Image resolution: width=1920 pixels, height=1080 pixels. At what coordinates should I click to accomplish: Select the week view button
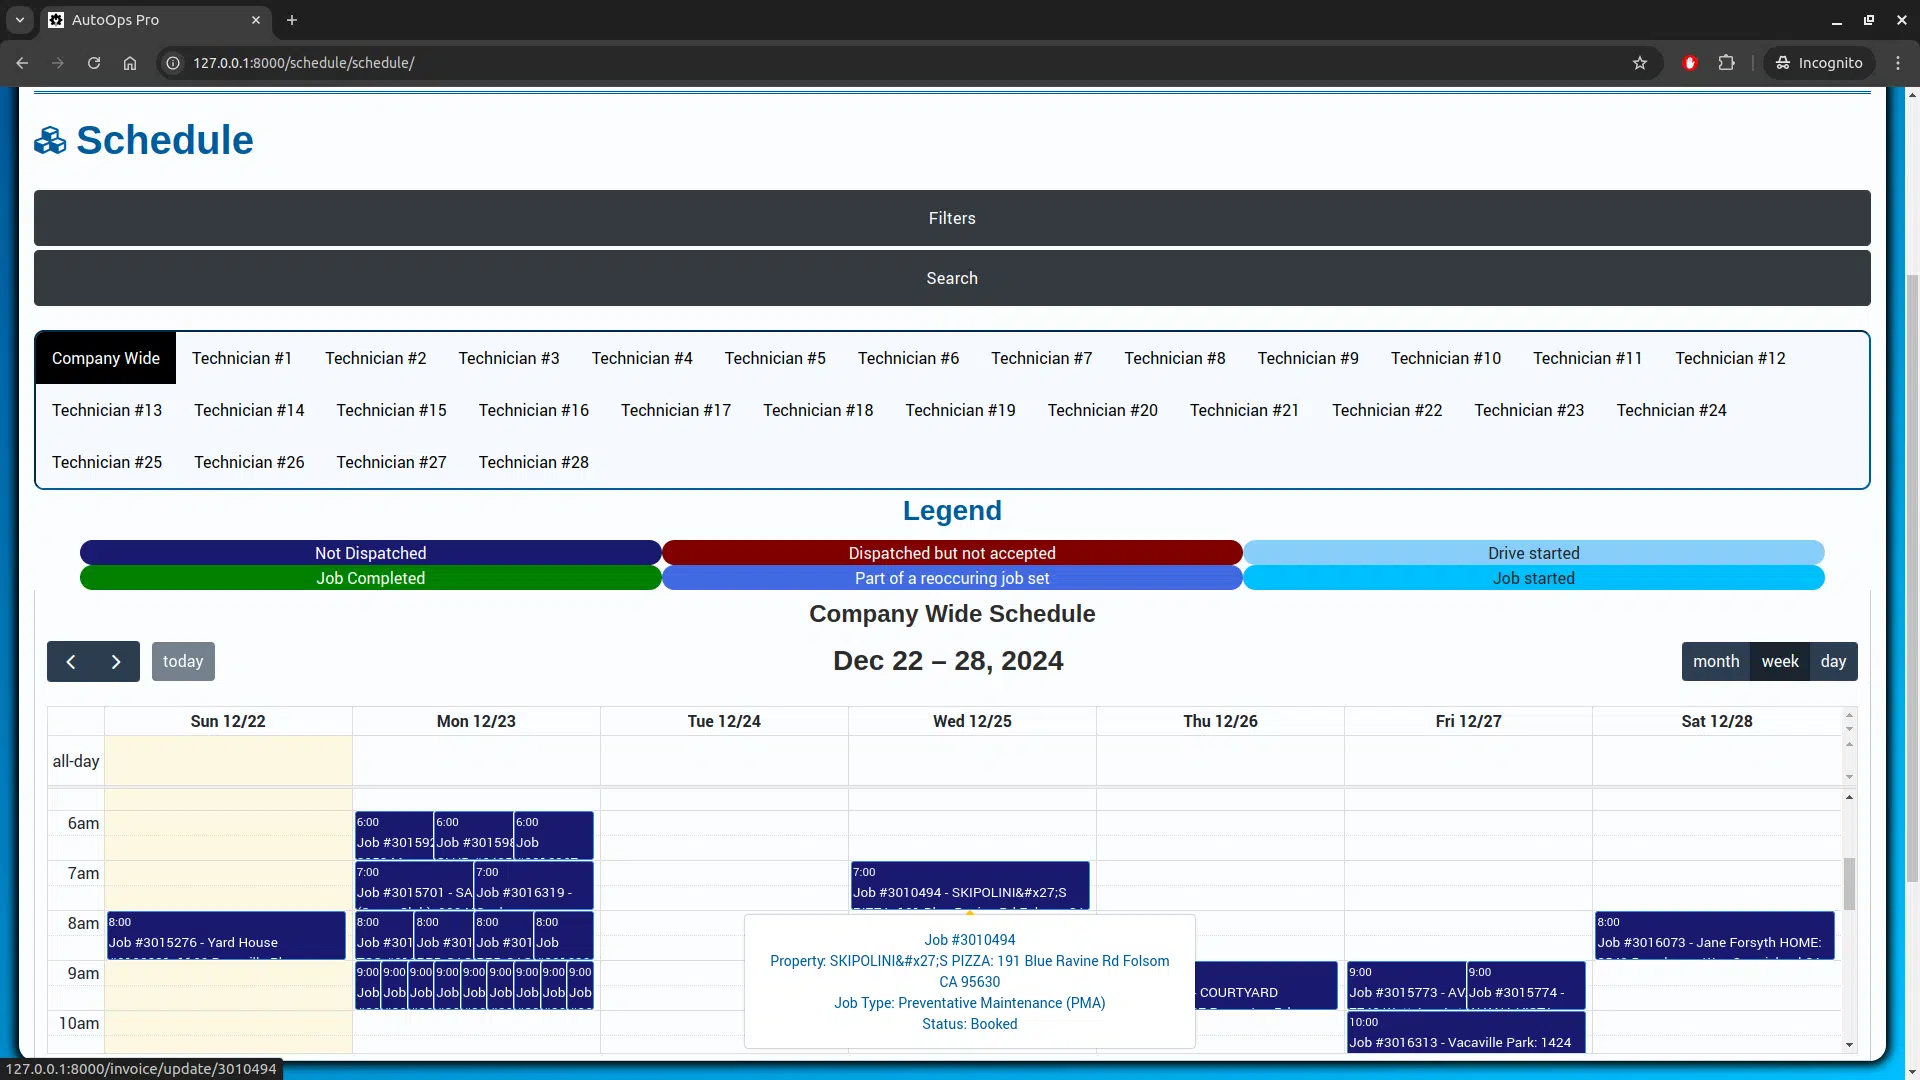pos(1779,662)
